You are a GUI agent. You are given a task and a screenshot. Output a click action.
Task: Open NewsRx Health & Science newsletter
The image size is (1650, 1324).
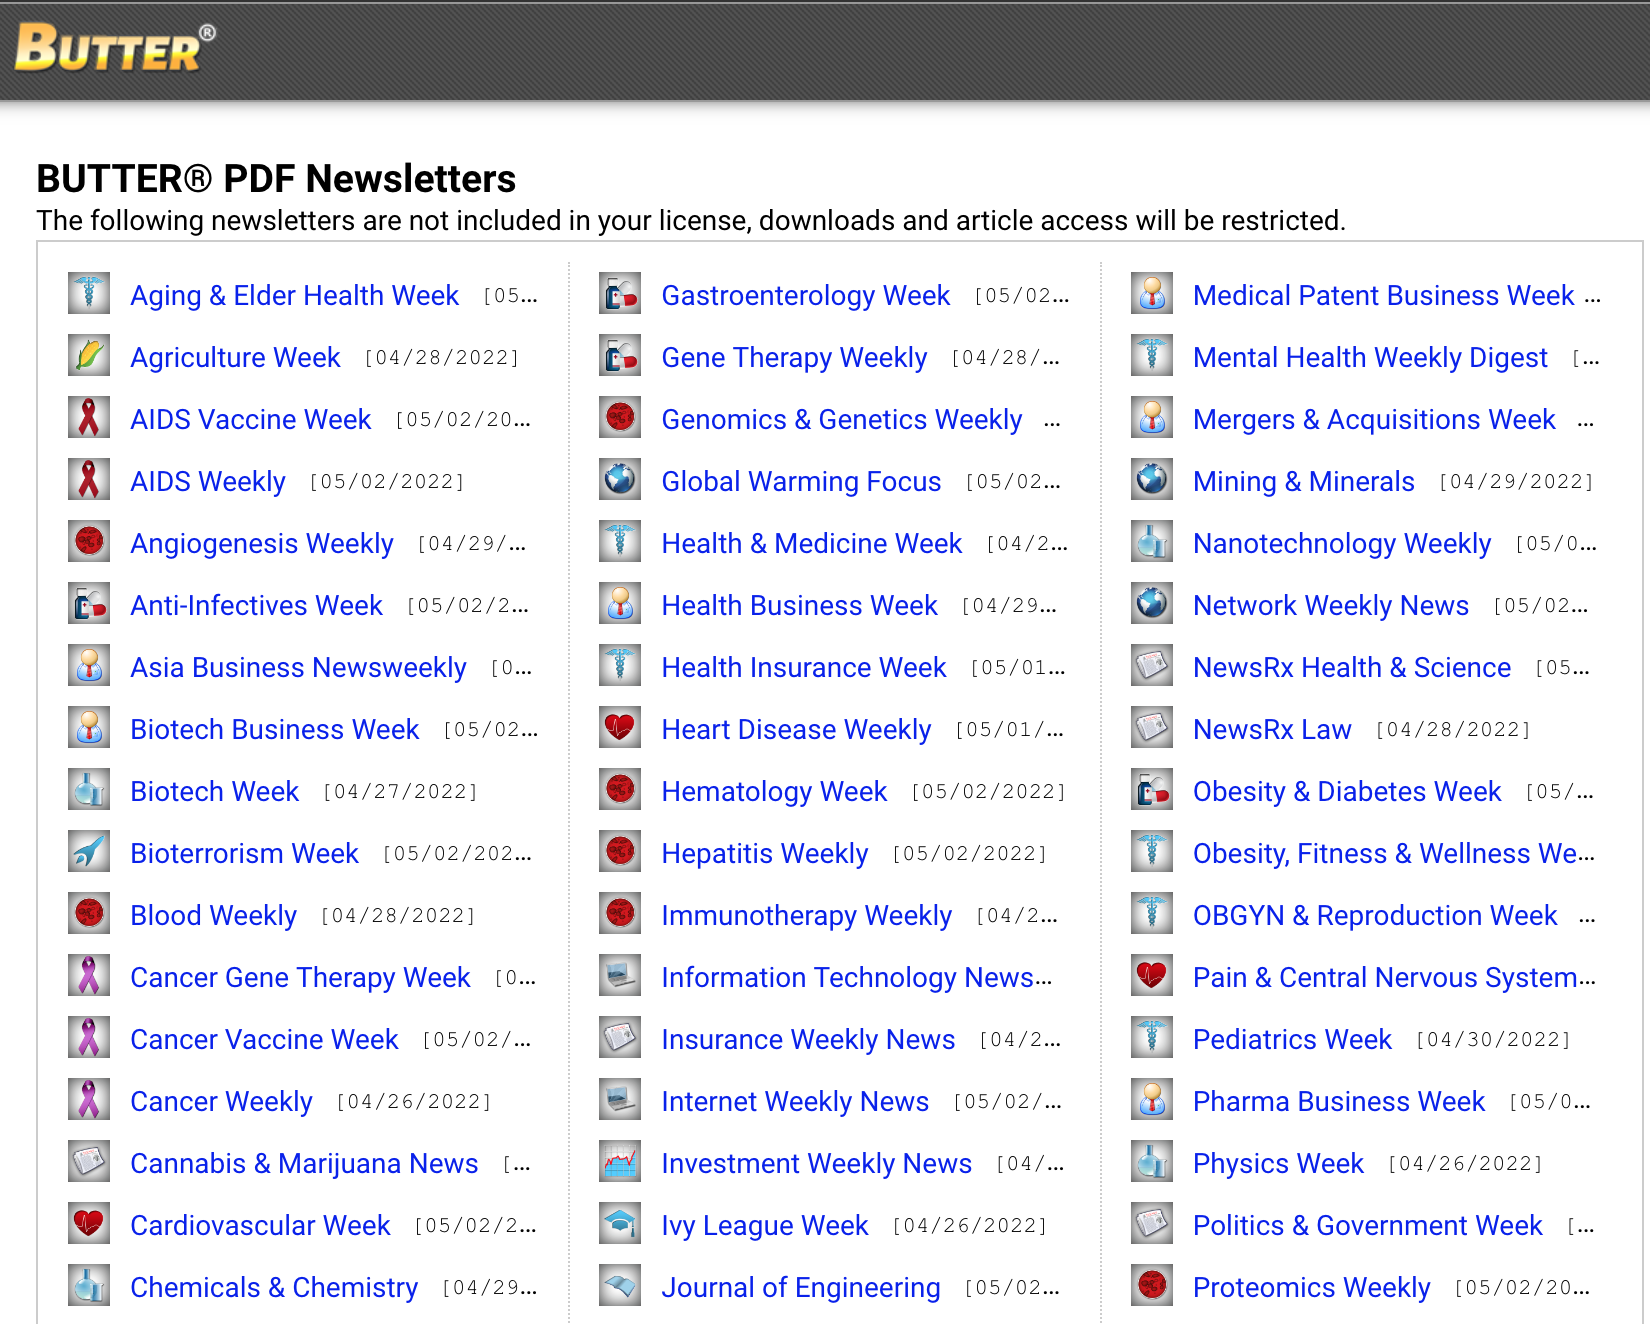click(1352, 668)
